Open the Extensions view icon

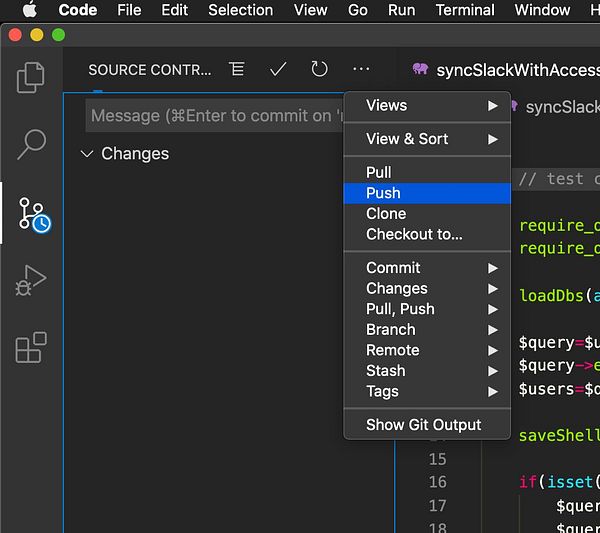31,347
